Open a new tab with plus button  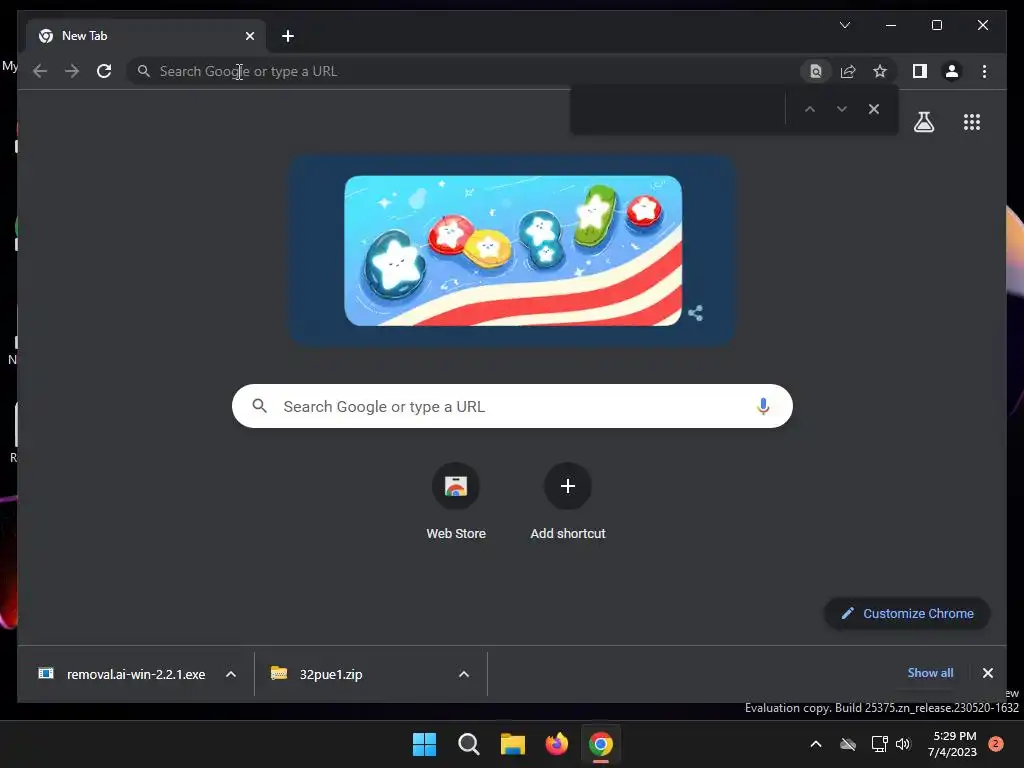pos(288,36)
